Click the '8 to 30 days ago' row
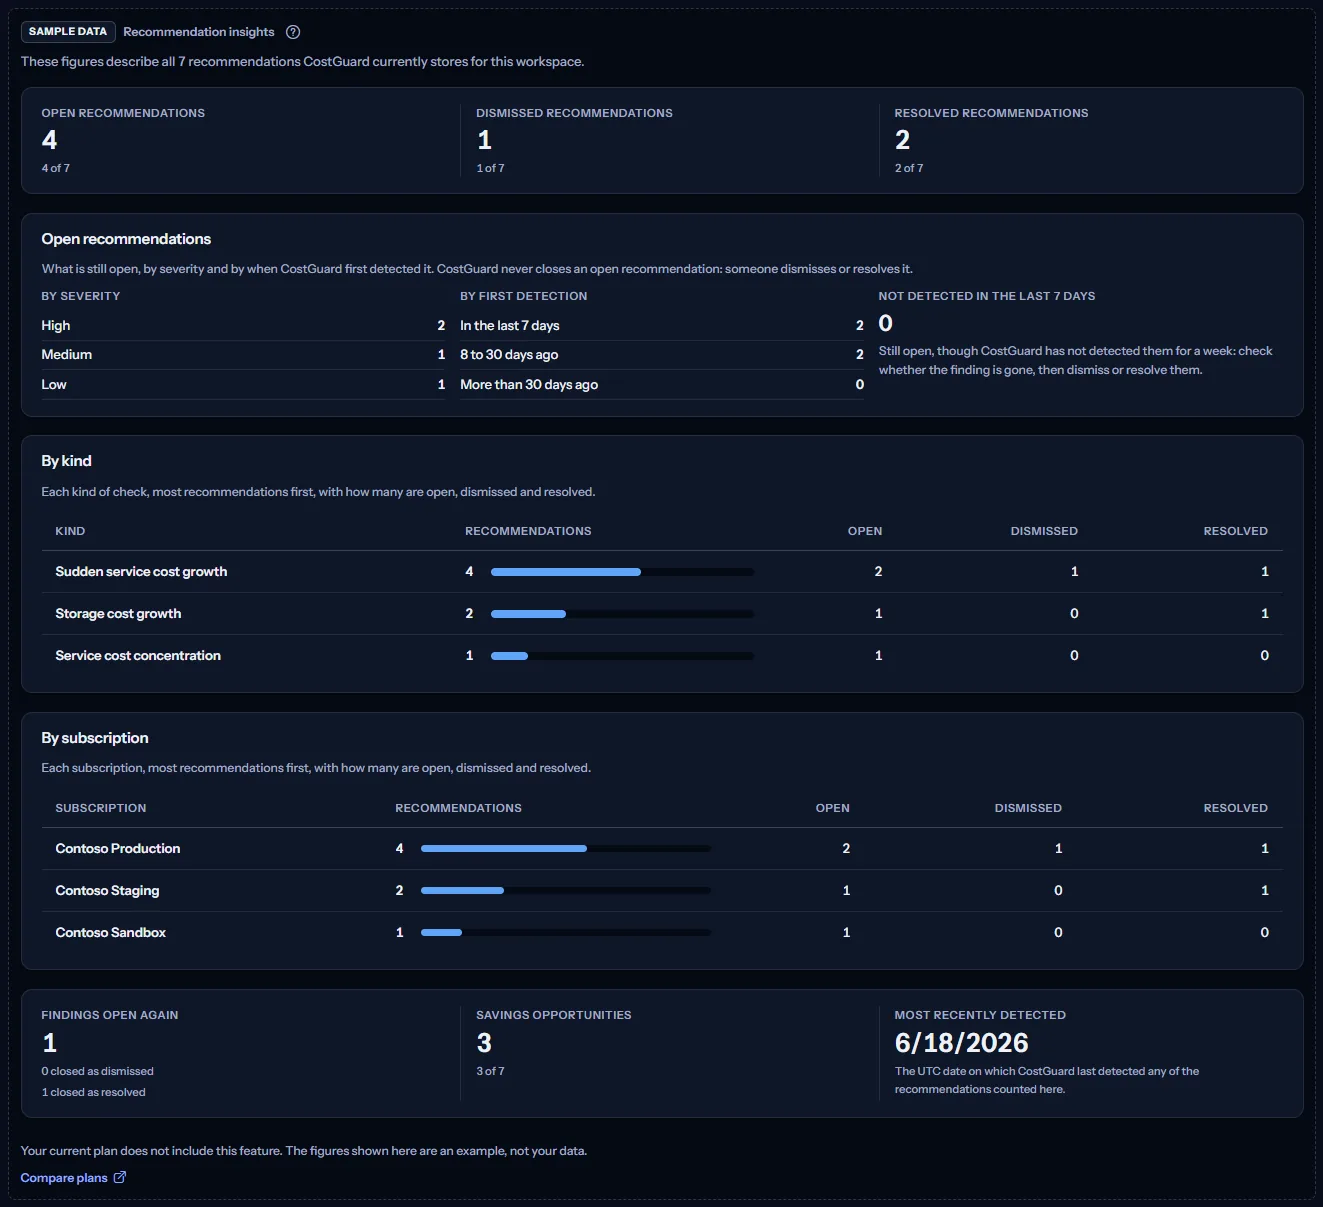 click(x=662, y=355)
